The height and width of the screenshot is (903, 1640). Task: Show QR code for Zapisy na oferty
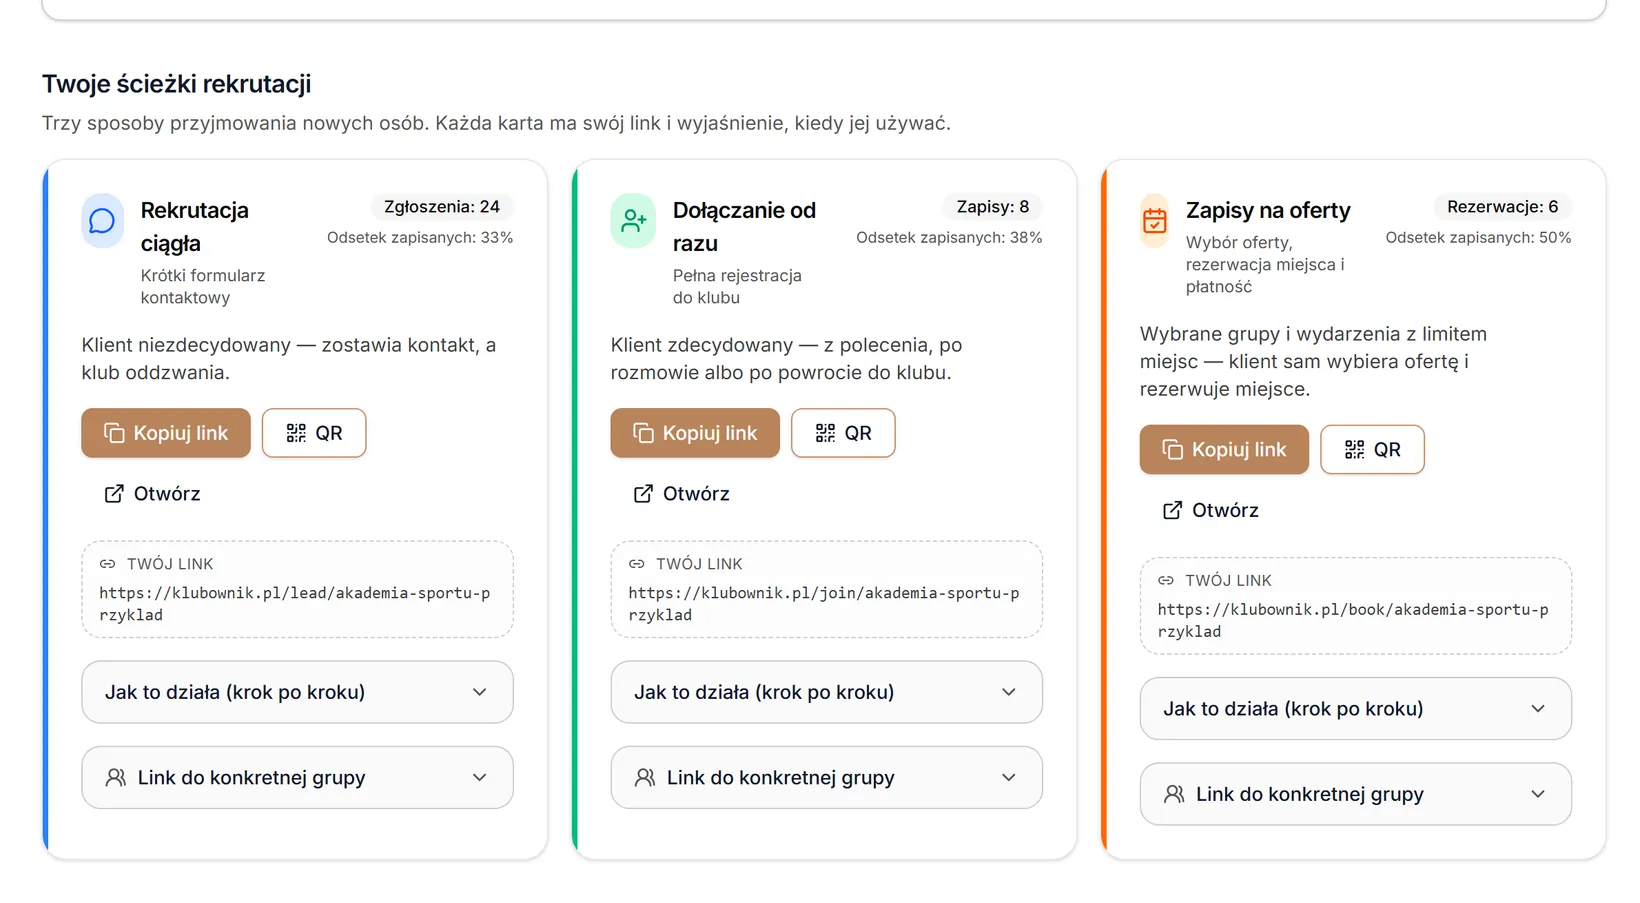tap(1372, 450)
